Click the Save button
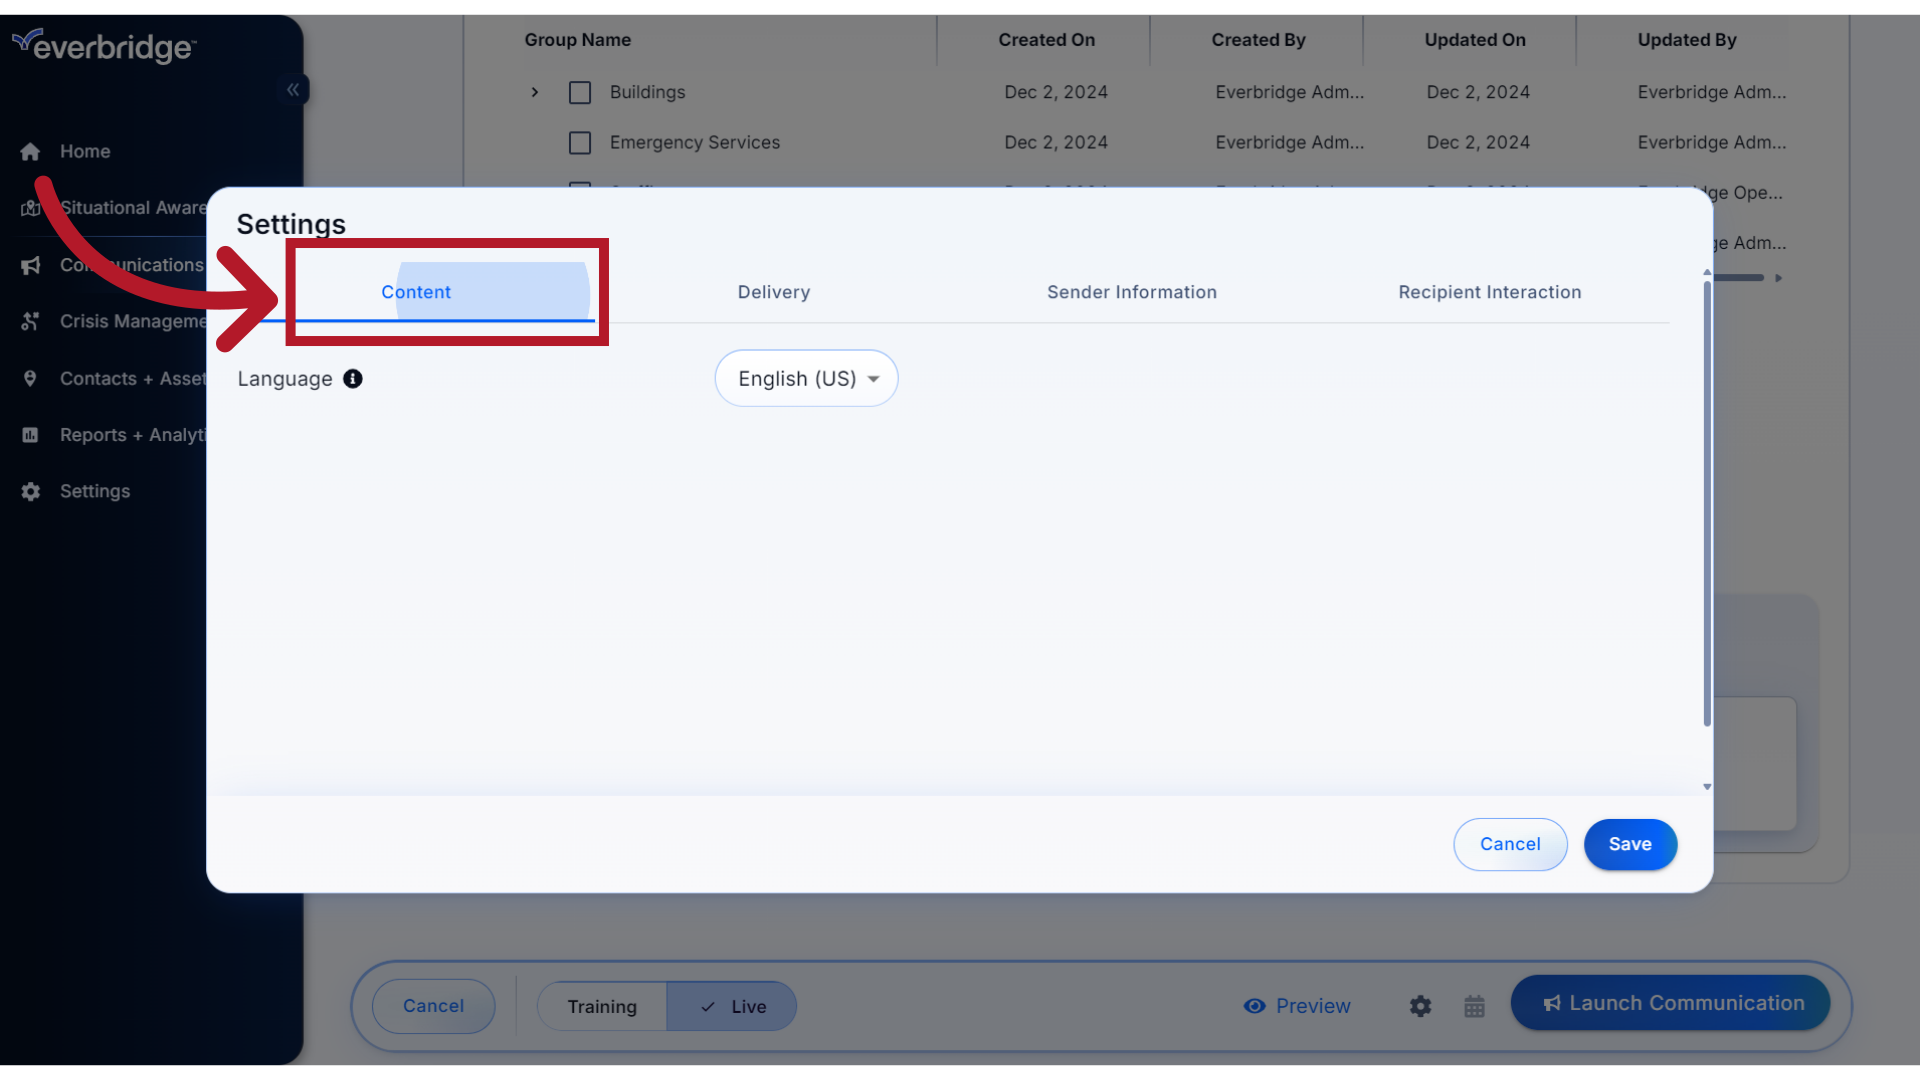 click(x=1630, y=844)
